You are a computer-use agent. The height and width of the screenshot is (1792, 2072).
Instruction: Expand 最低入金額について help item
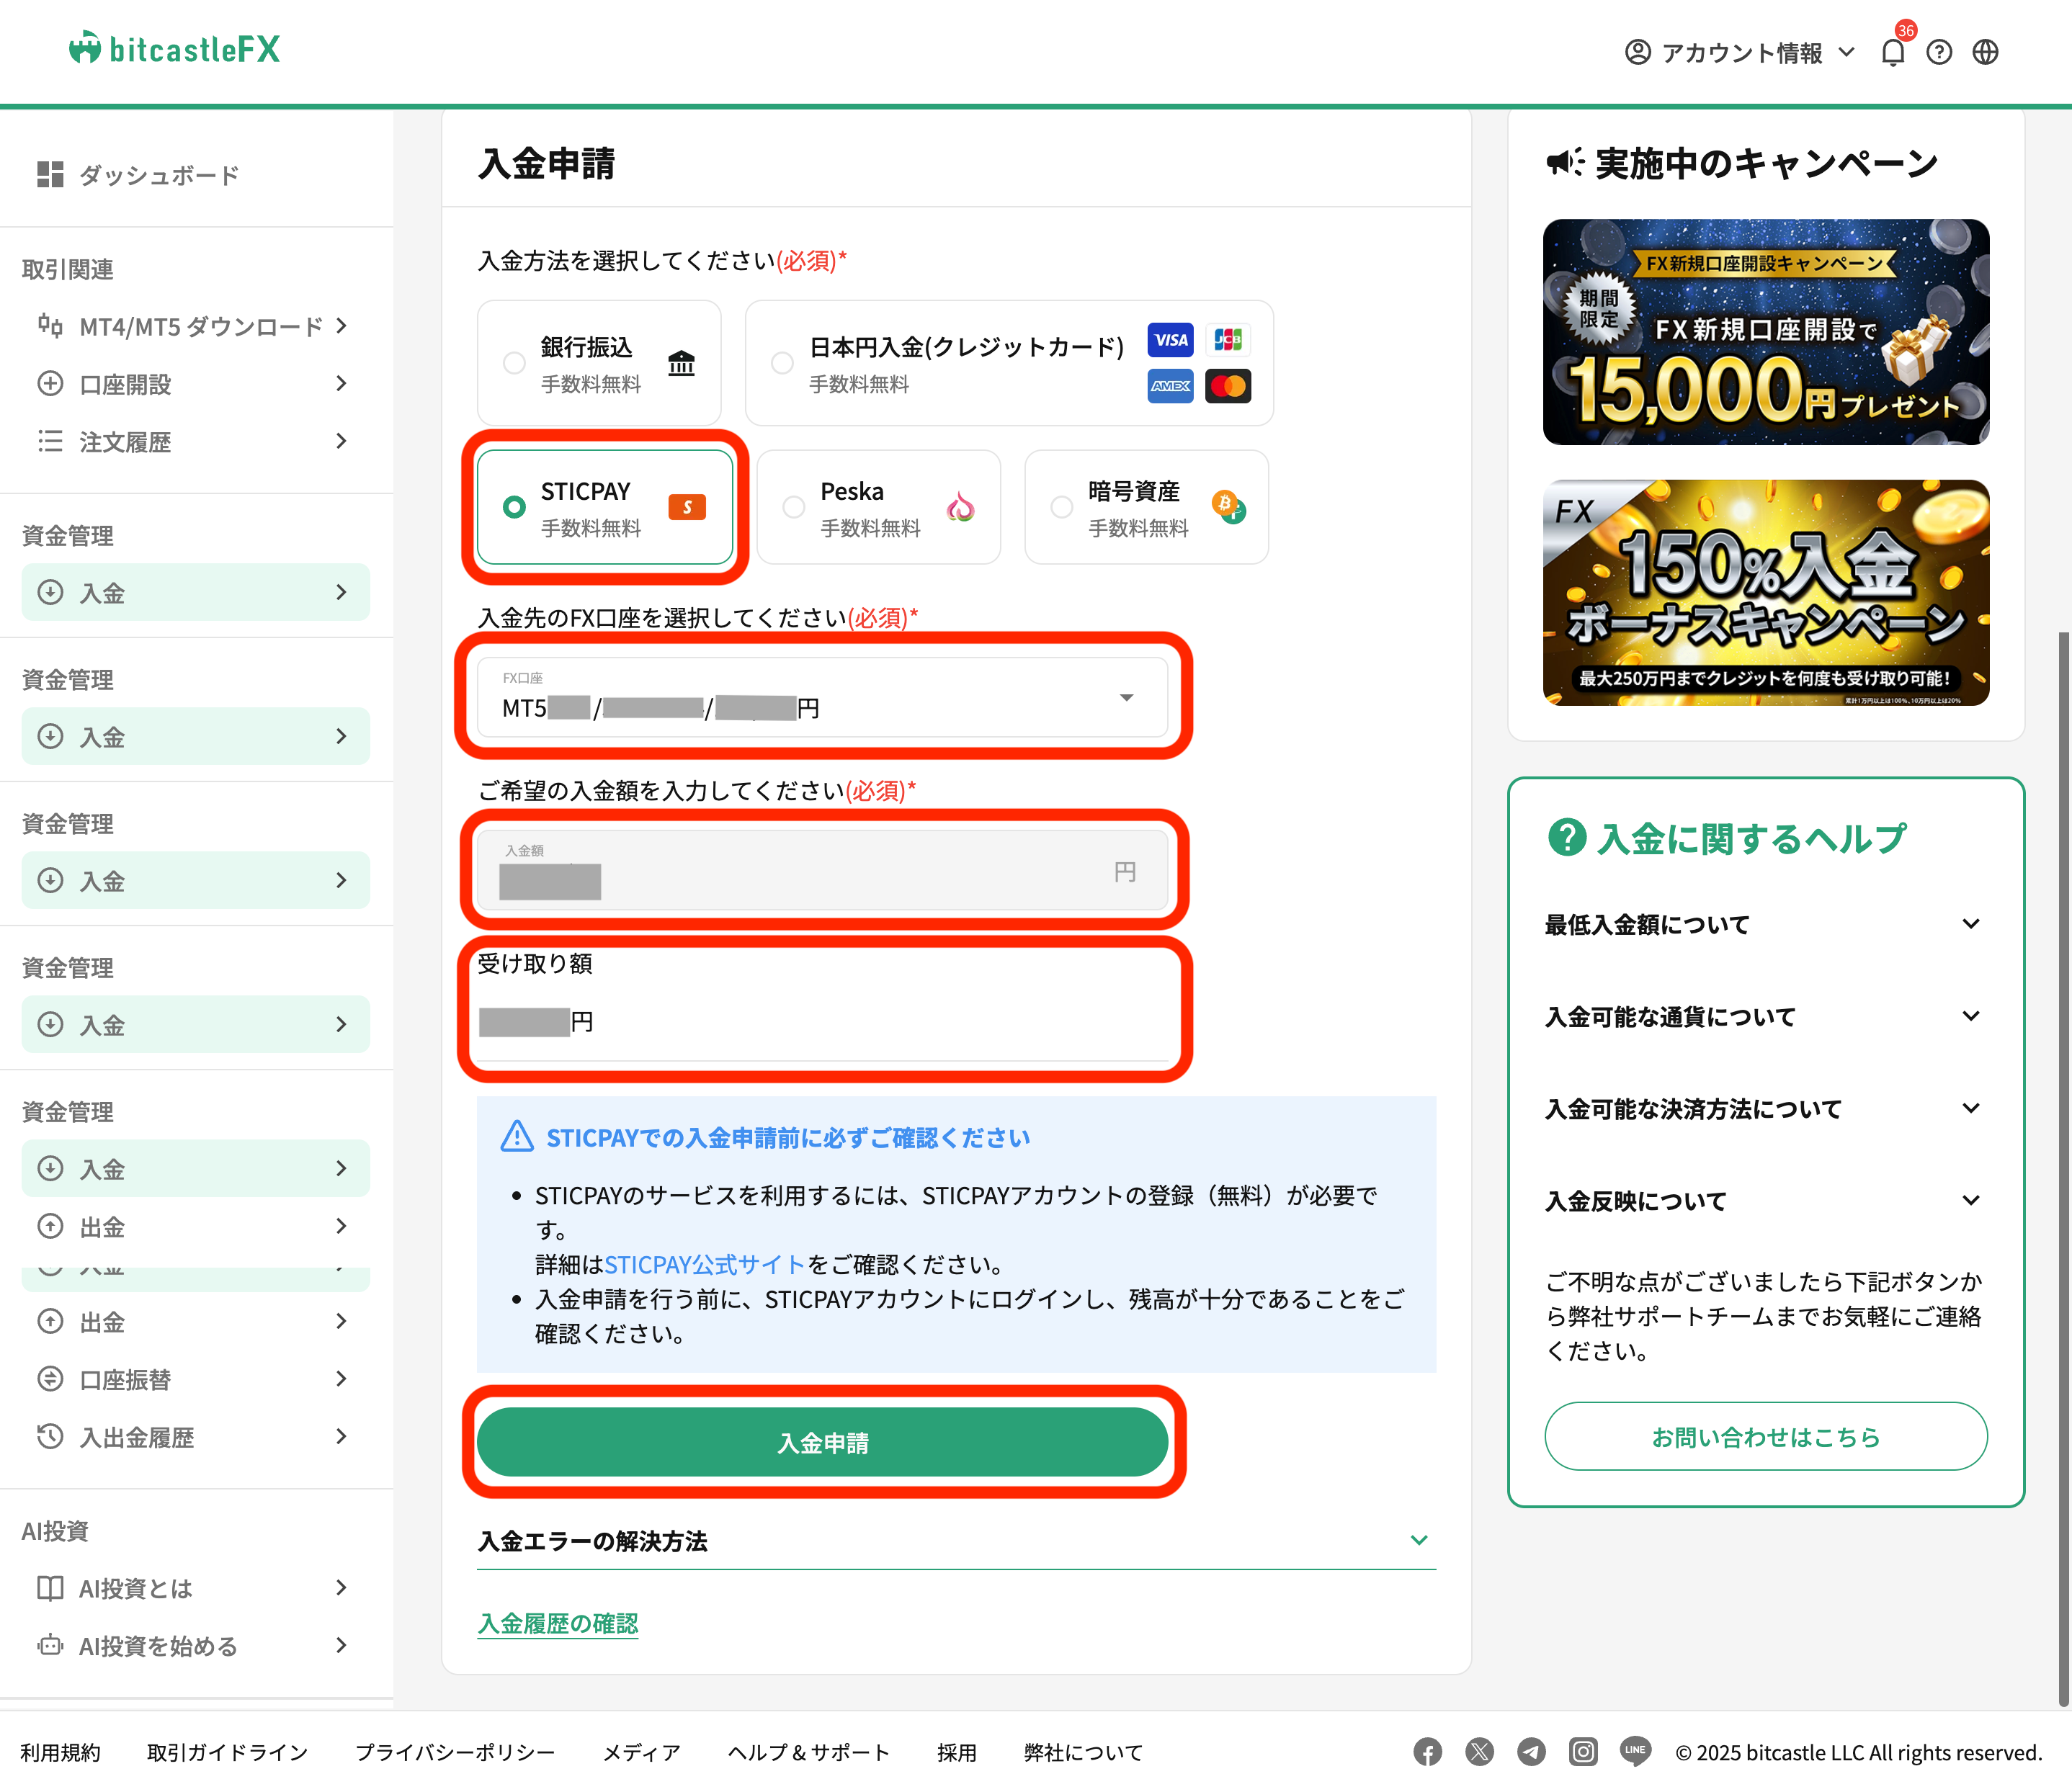[1764, 924]
